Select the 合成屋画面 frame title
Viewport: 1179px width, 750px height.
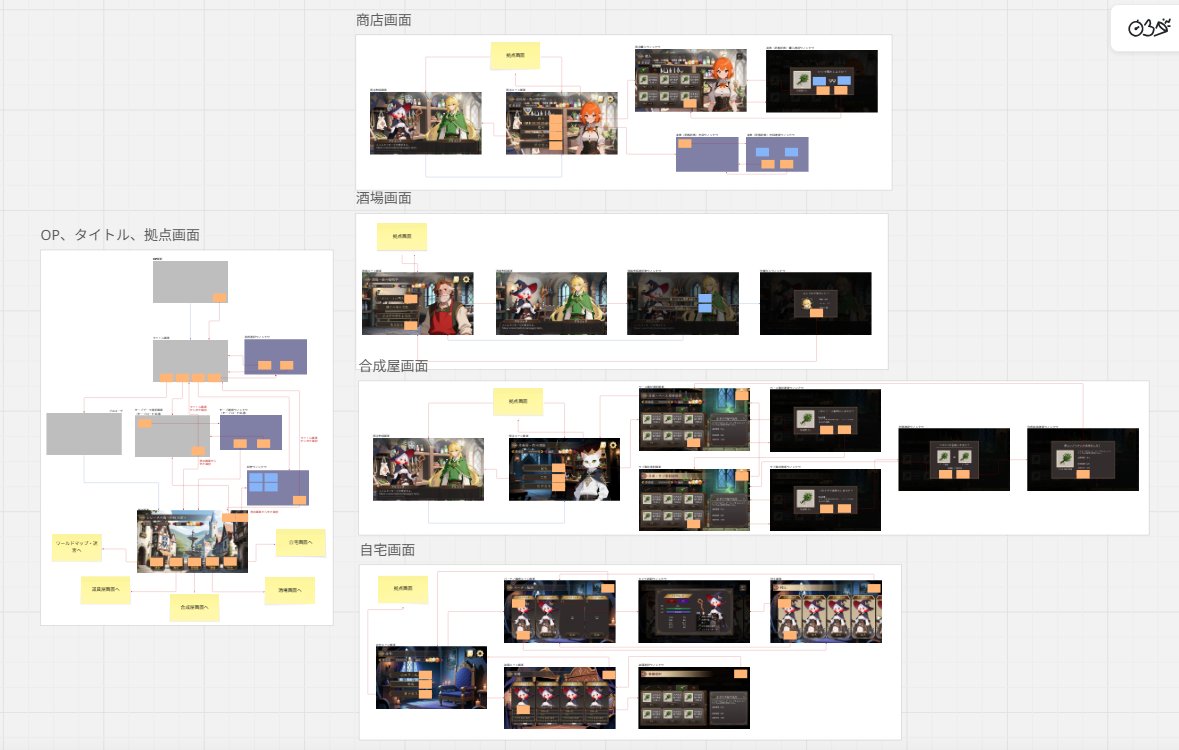coord(393,366)
